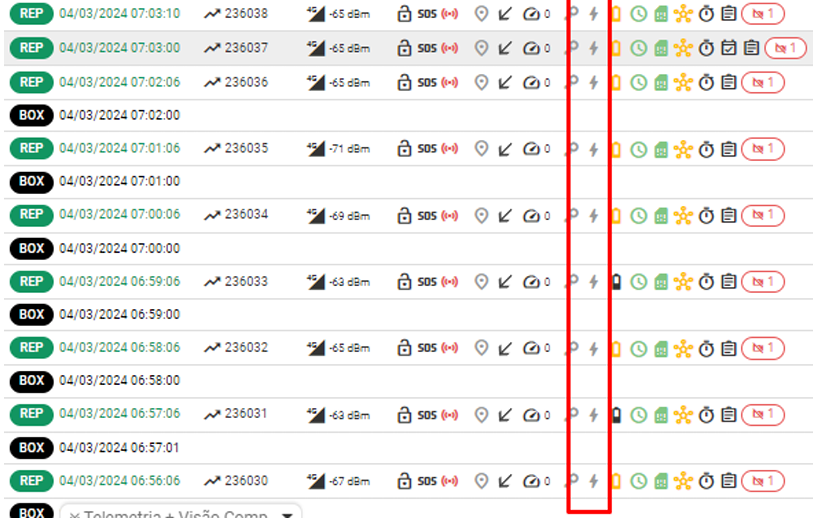Click the 4G signal icon in row 236035
This screenshot has height=522, width=831.
(316, 149)
